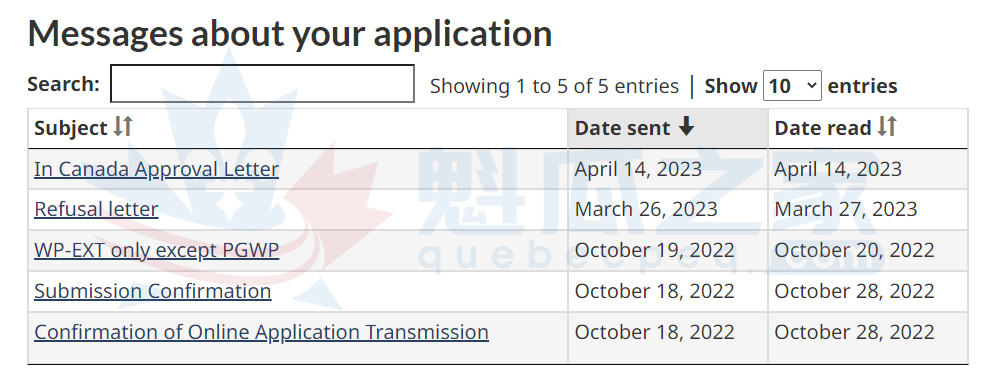This screenshot has width=986, height=372.
Task: Click the Date read column header text
Action: 823,128
